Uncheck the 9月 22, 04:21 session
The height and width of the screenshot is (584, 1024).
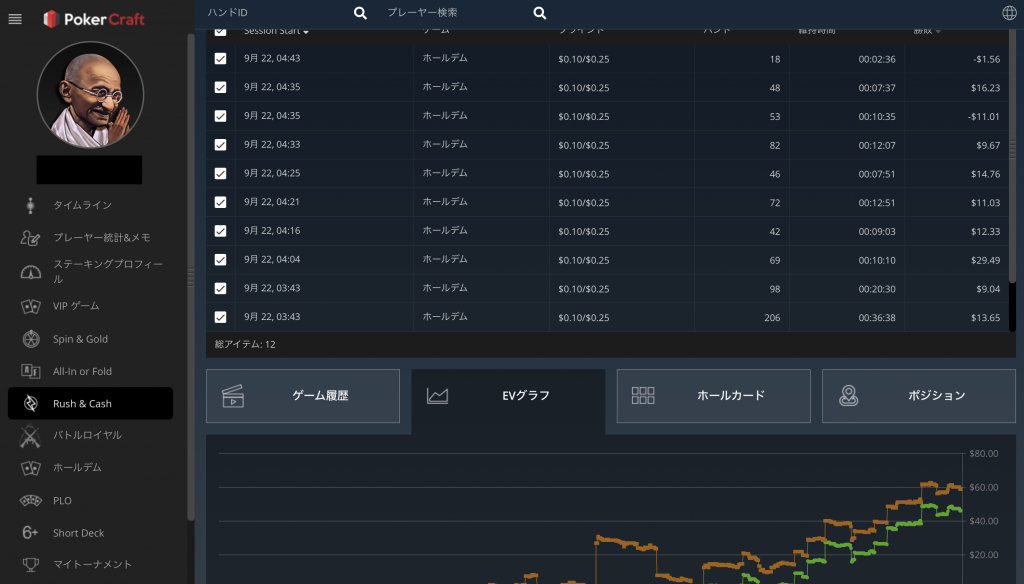click(220, 203)
